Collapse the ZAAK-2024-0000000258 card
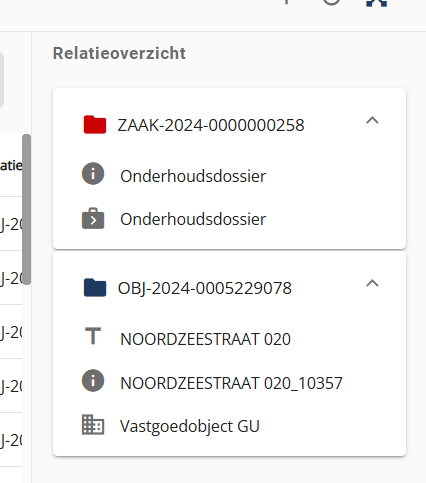The height and width of the screenshot is (483, 426). click(372, 120)
